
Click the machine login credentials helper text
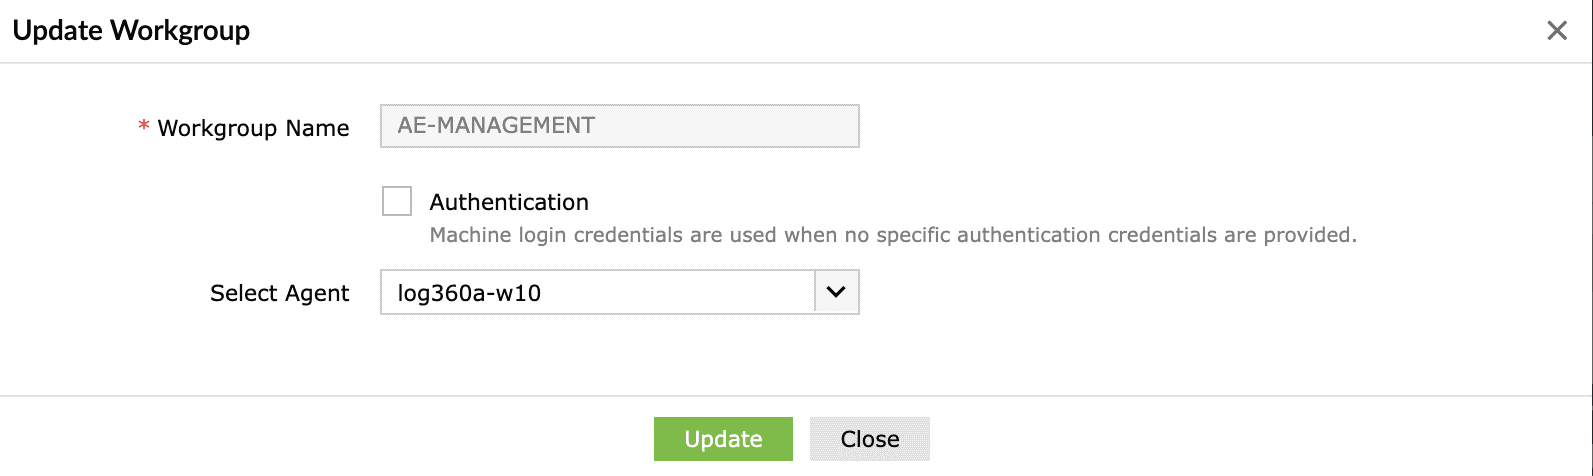(x=892, y=235)
